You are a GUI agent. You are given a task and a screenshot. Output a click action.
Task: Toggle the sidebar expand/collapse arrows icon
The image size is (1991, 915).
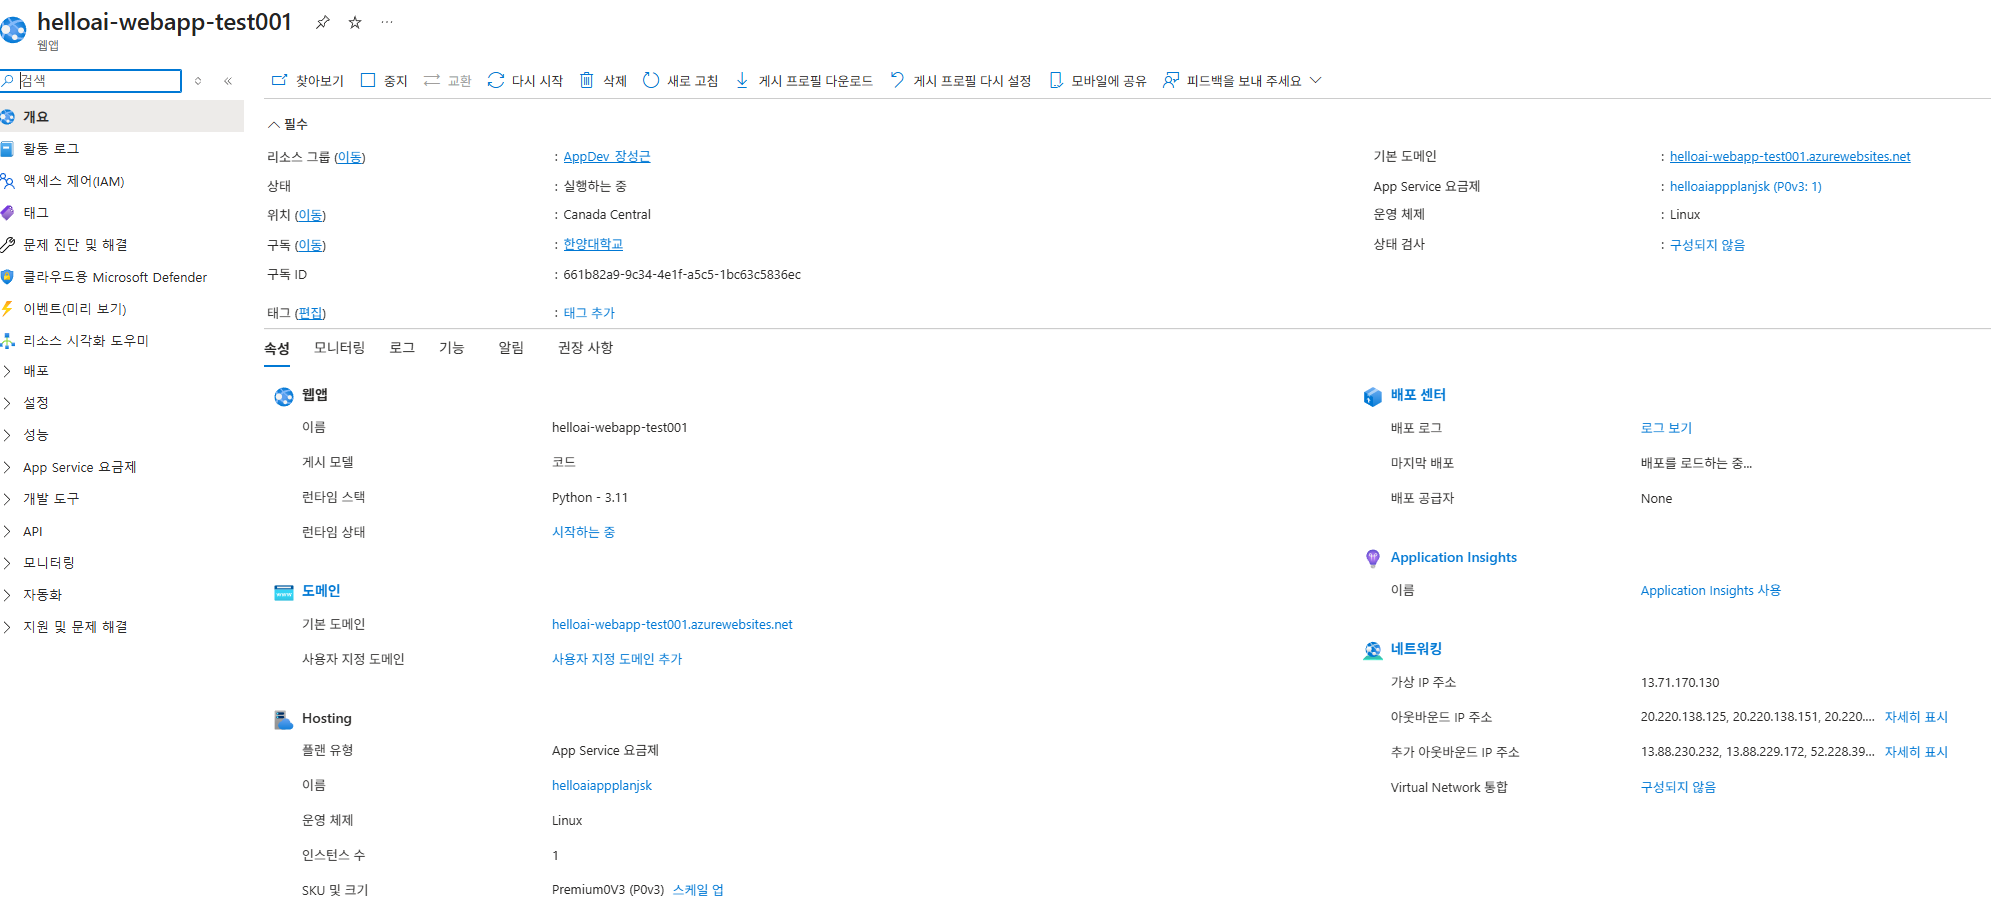tap(198, 81)
